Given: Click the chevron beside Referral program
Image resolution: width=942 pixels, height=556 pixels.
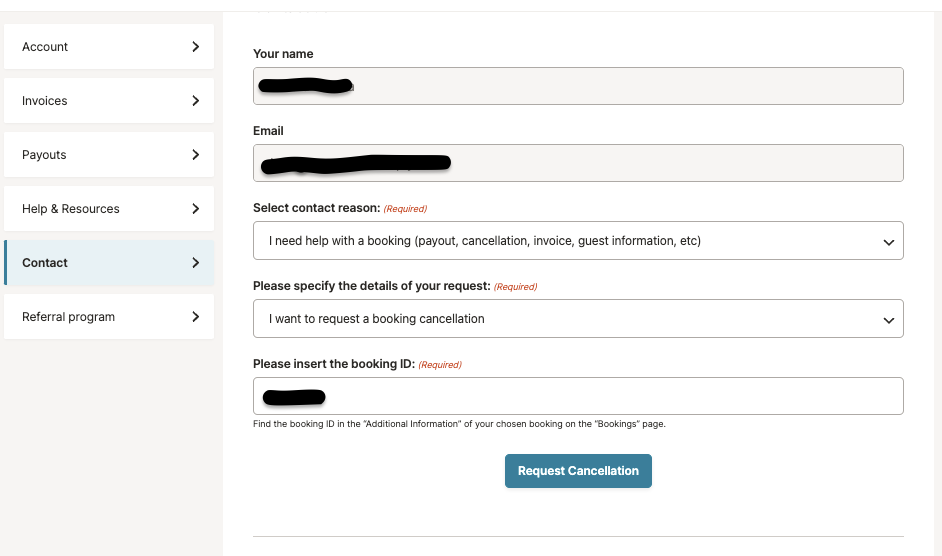Looking at the screenshot, I should coord(195,317).
